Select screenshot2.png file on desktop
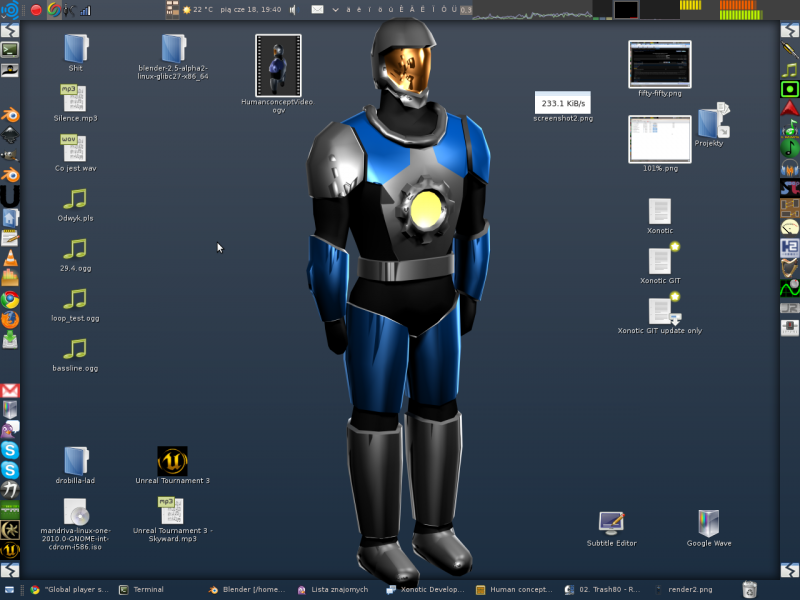 (563, 107)
